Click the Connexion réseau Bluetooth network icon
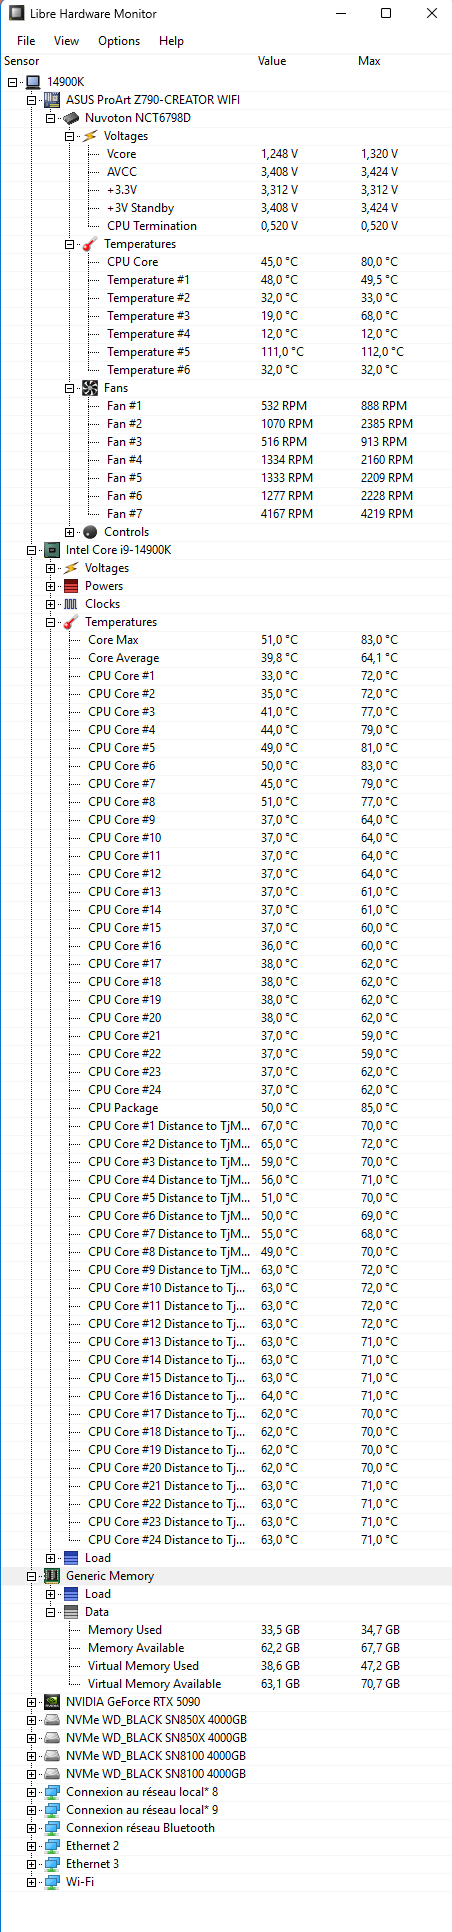Image resolution: width=452 pixels, height=1932 pixels. (x=52, y=1828)
